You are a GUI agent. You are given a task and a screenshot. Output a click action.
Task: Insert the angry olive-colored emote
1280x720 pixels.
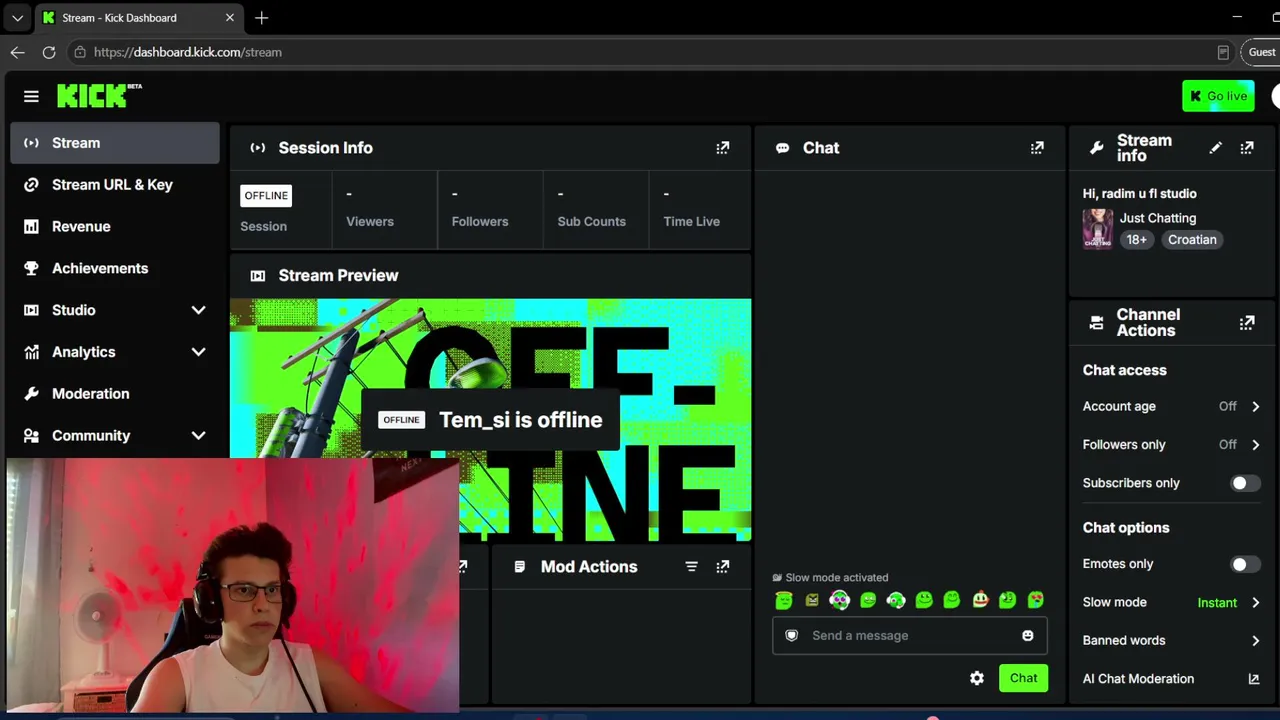point(812,600)
